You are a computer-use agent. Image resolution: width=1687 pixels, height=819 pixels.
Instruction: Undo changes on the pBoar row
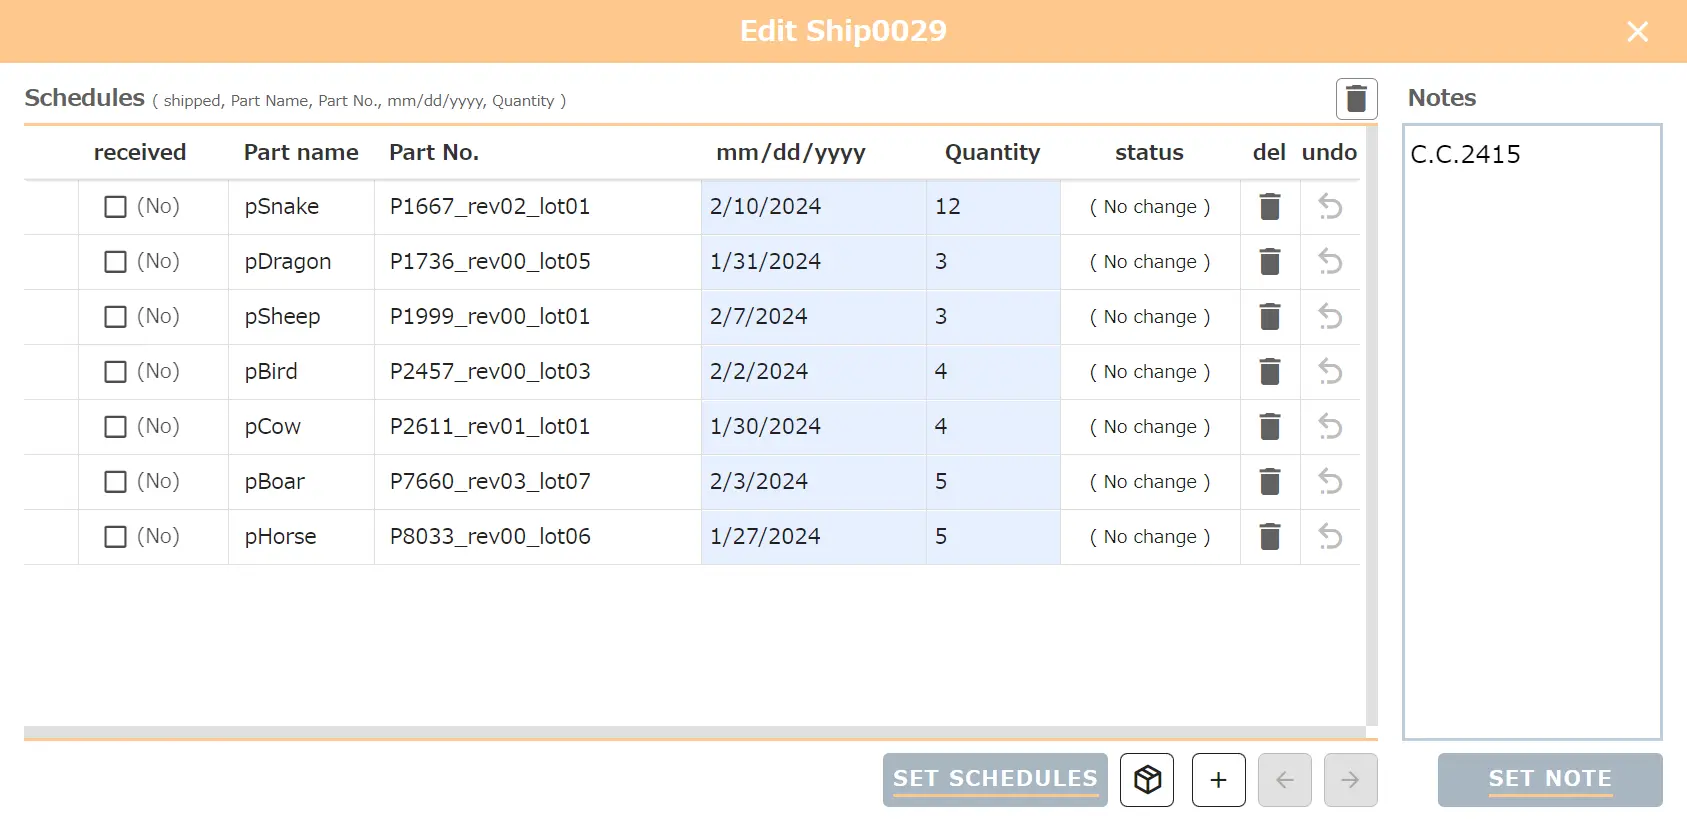coord(1330,482)
